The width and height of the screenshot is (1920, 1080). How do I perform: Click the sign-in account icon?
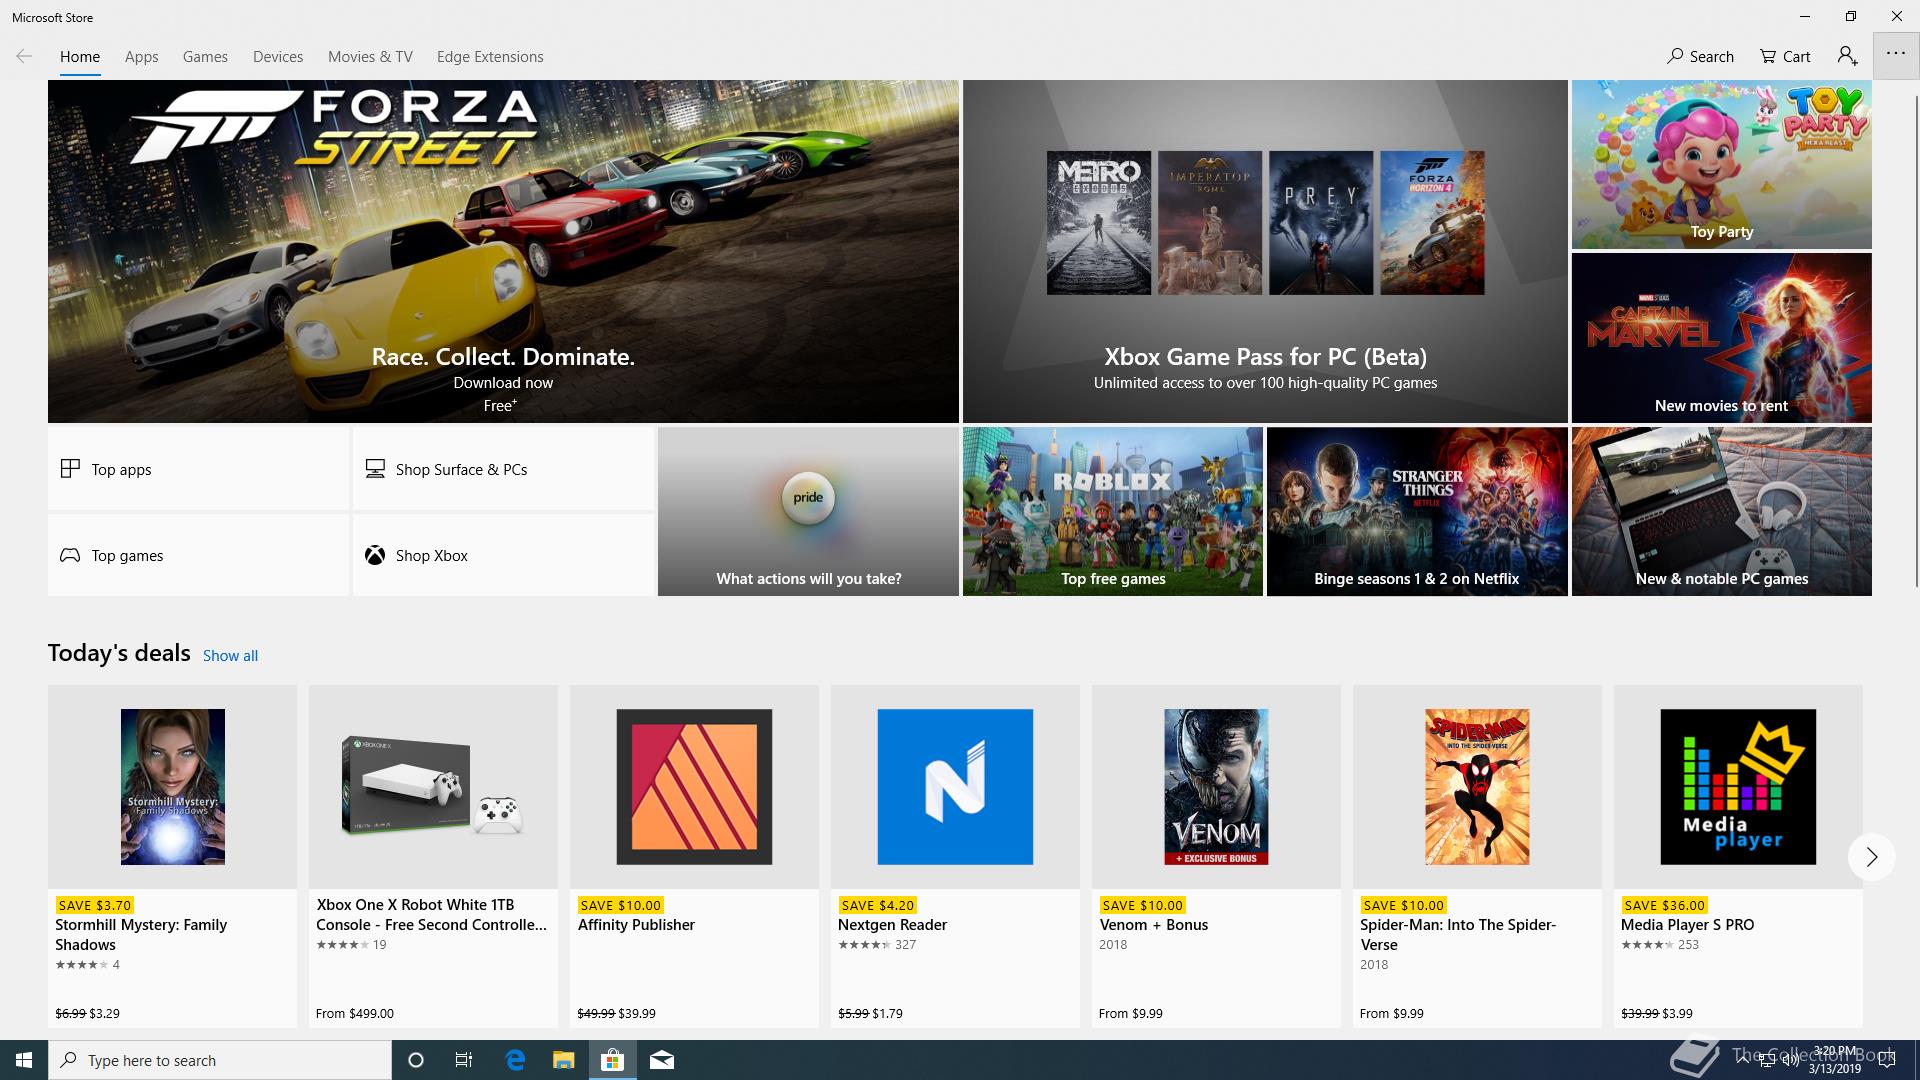(1847, 56)
